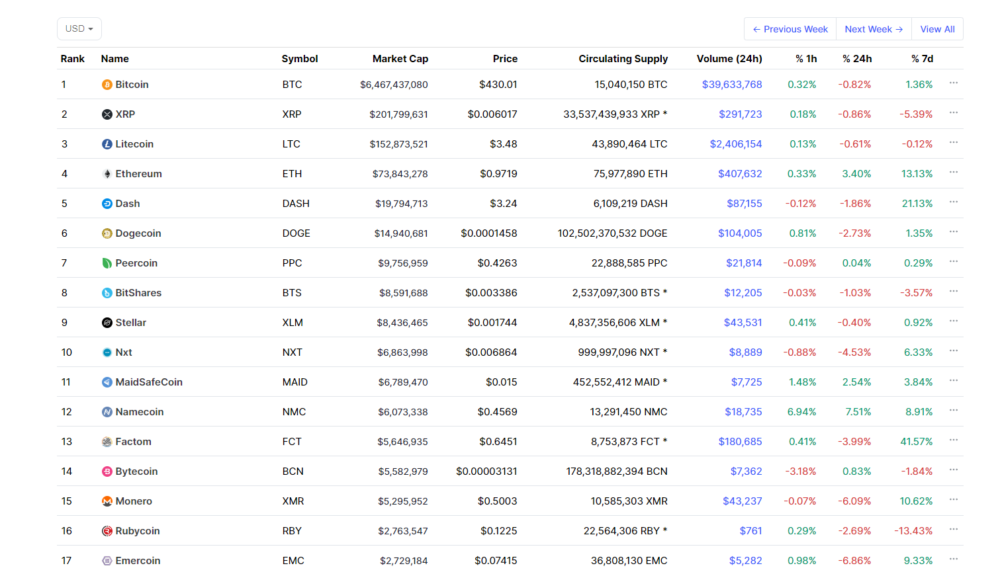Open the MaidSafeCoin name link
Screen dimensions: 1000x574
(149, 382)
